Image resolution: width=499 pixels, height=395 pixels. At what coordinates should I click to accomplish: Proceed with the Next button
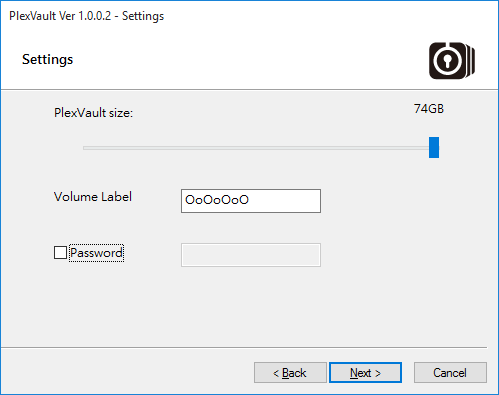coord(365,372)
